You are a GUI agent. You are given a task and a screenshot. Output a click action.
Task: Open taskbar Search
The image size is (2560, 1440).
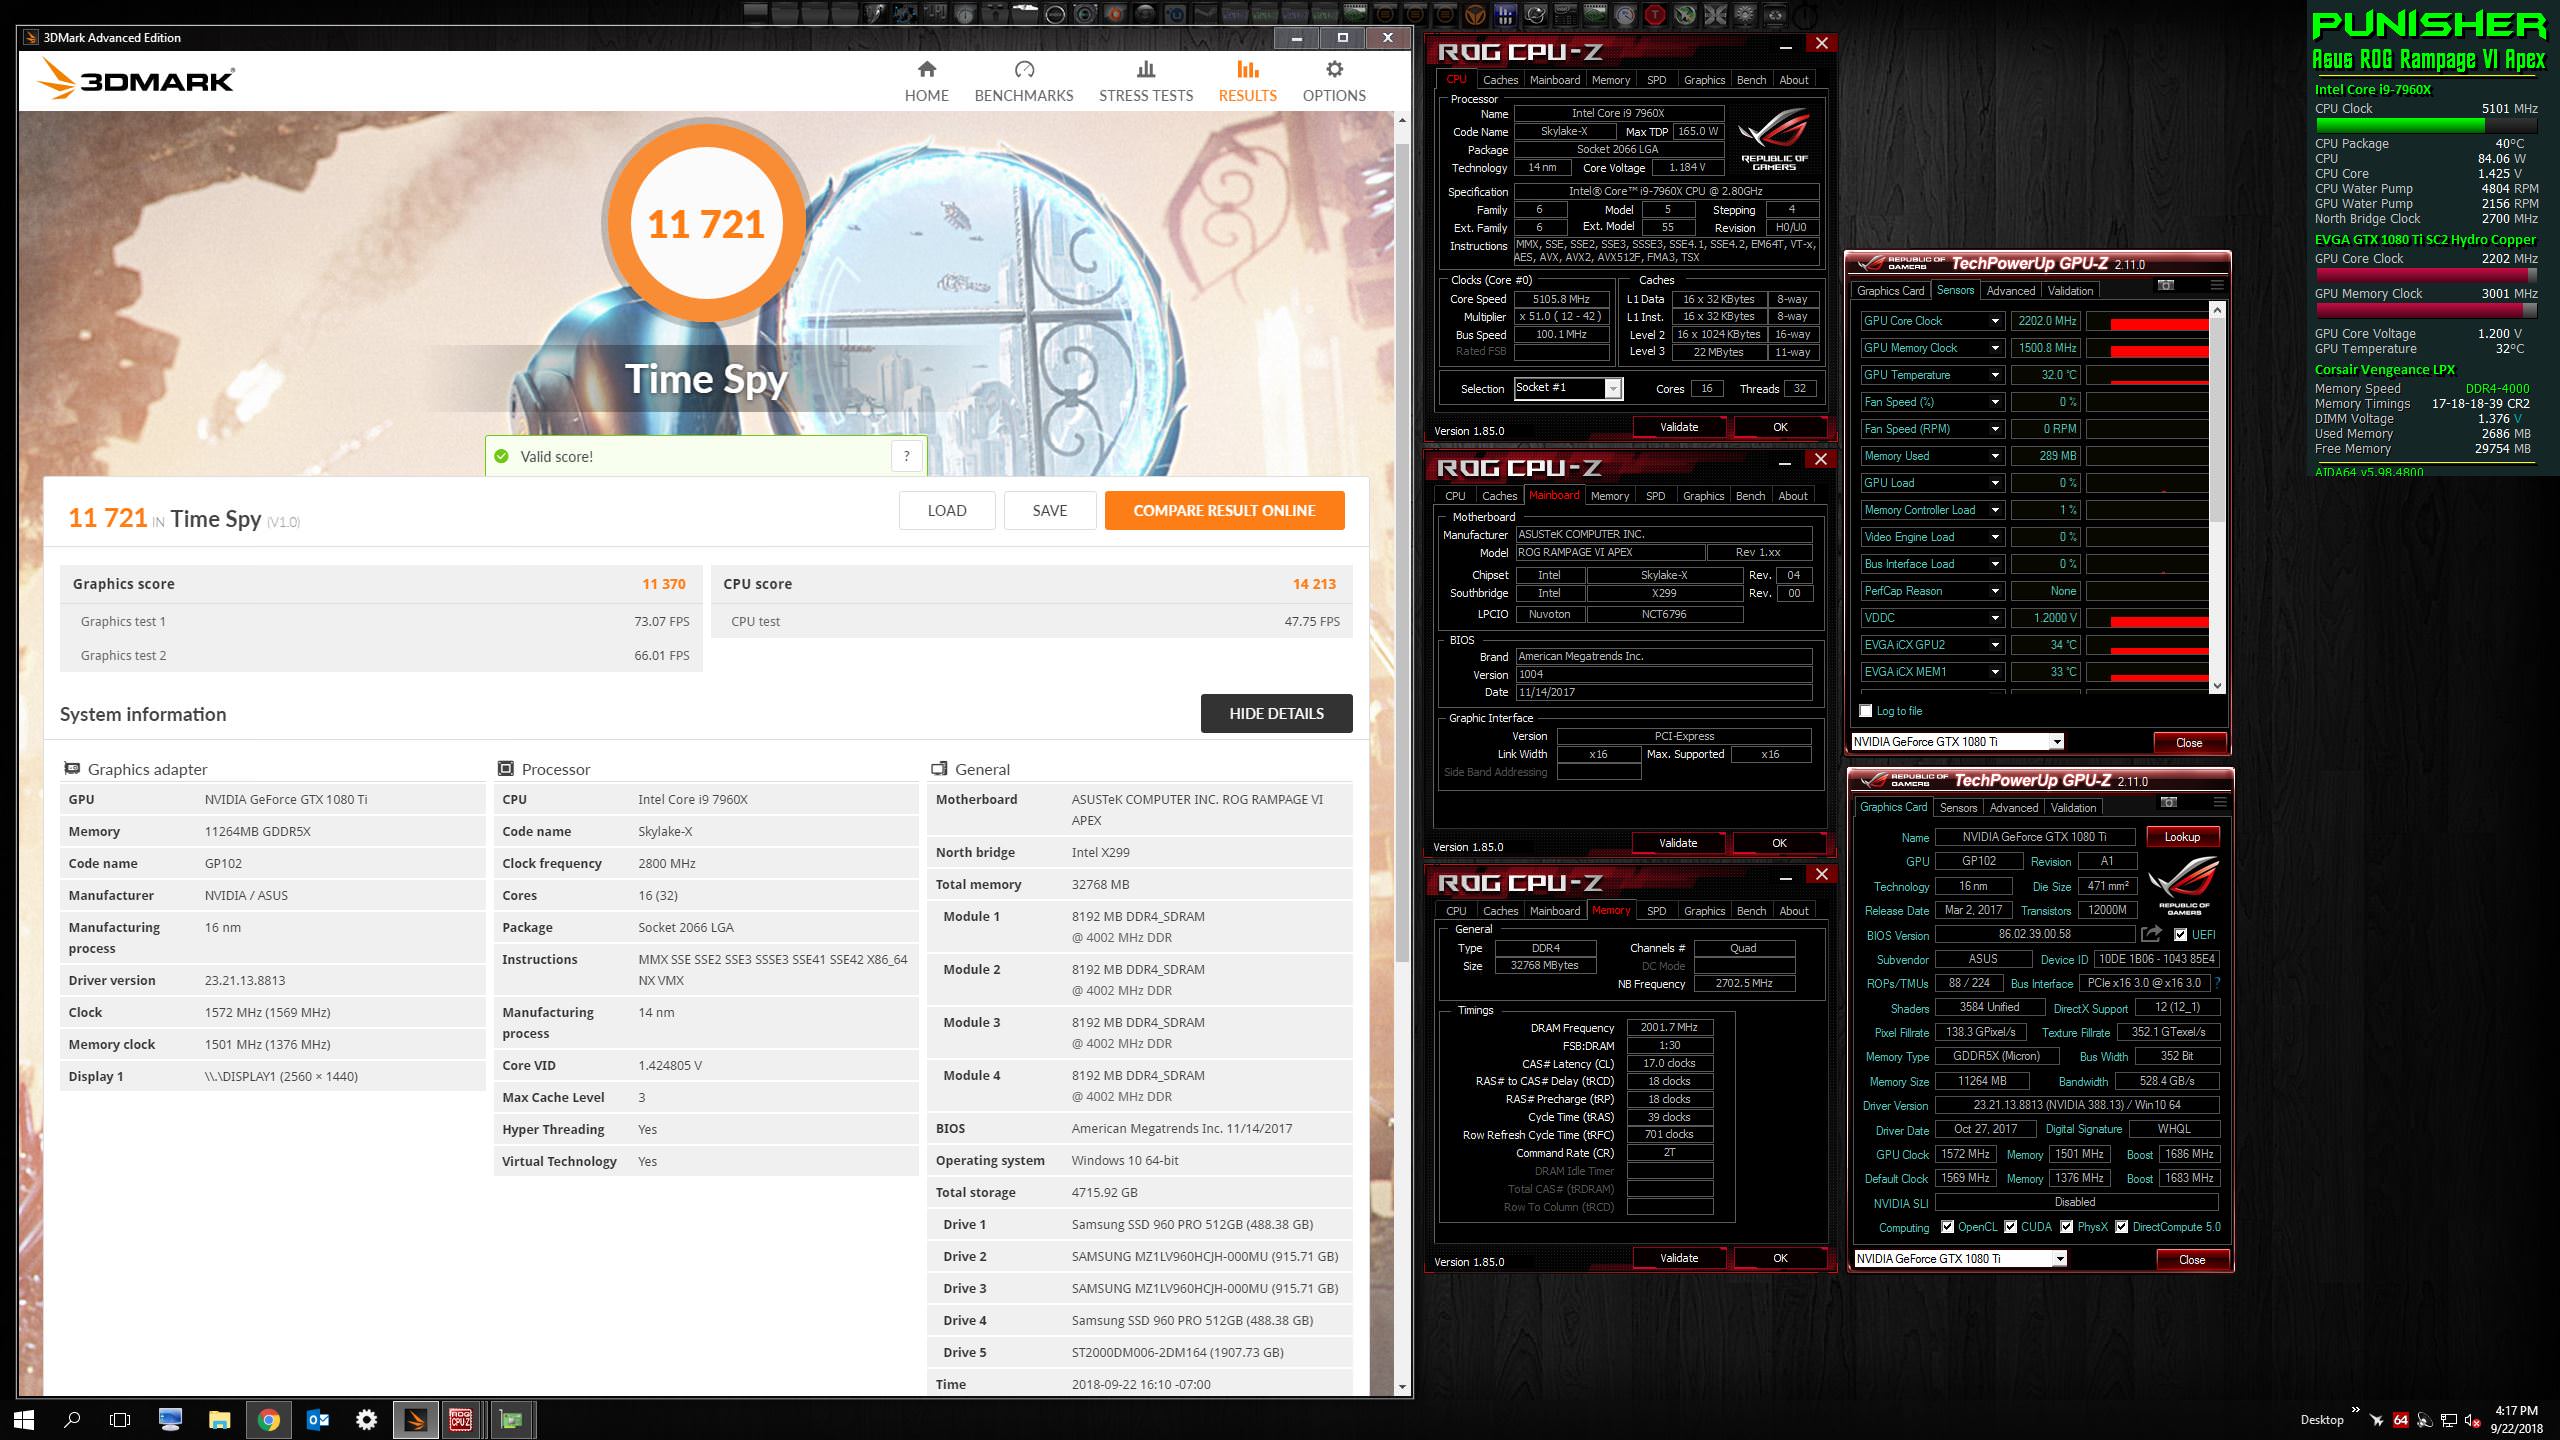click(72, 1419)
